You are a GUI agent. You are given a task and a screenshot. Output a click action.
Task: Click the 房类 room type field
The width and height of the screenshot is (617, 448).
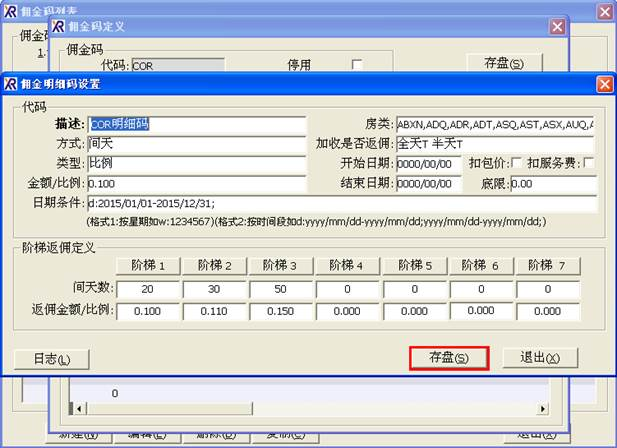click(x=495, y=124)
